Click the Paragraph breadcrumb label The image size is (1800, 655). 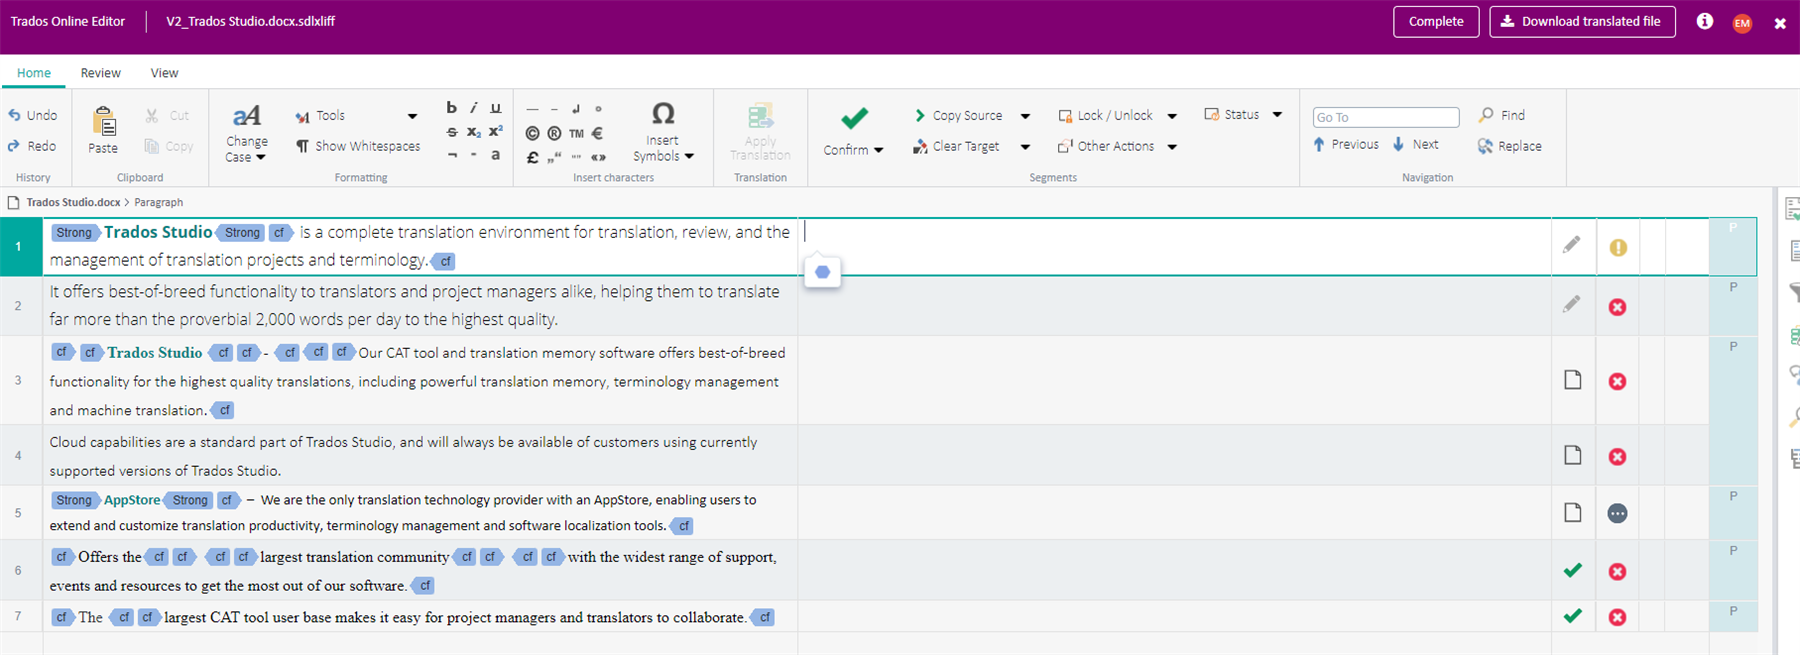[159, 202]
